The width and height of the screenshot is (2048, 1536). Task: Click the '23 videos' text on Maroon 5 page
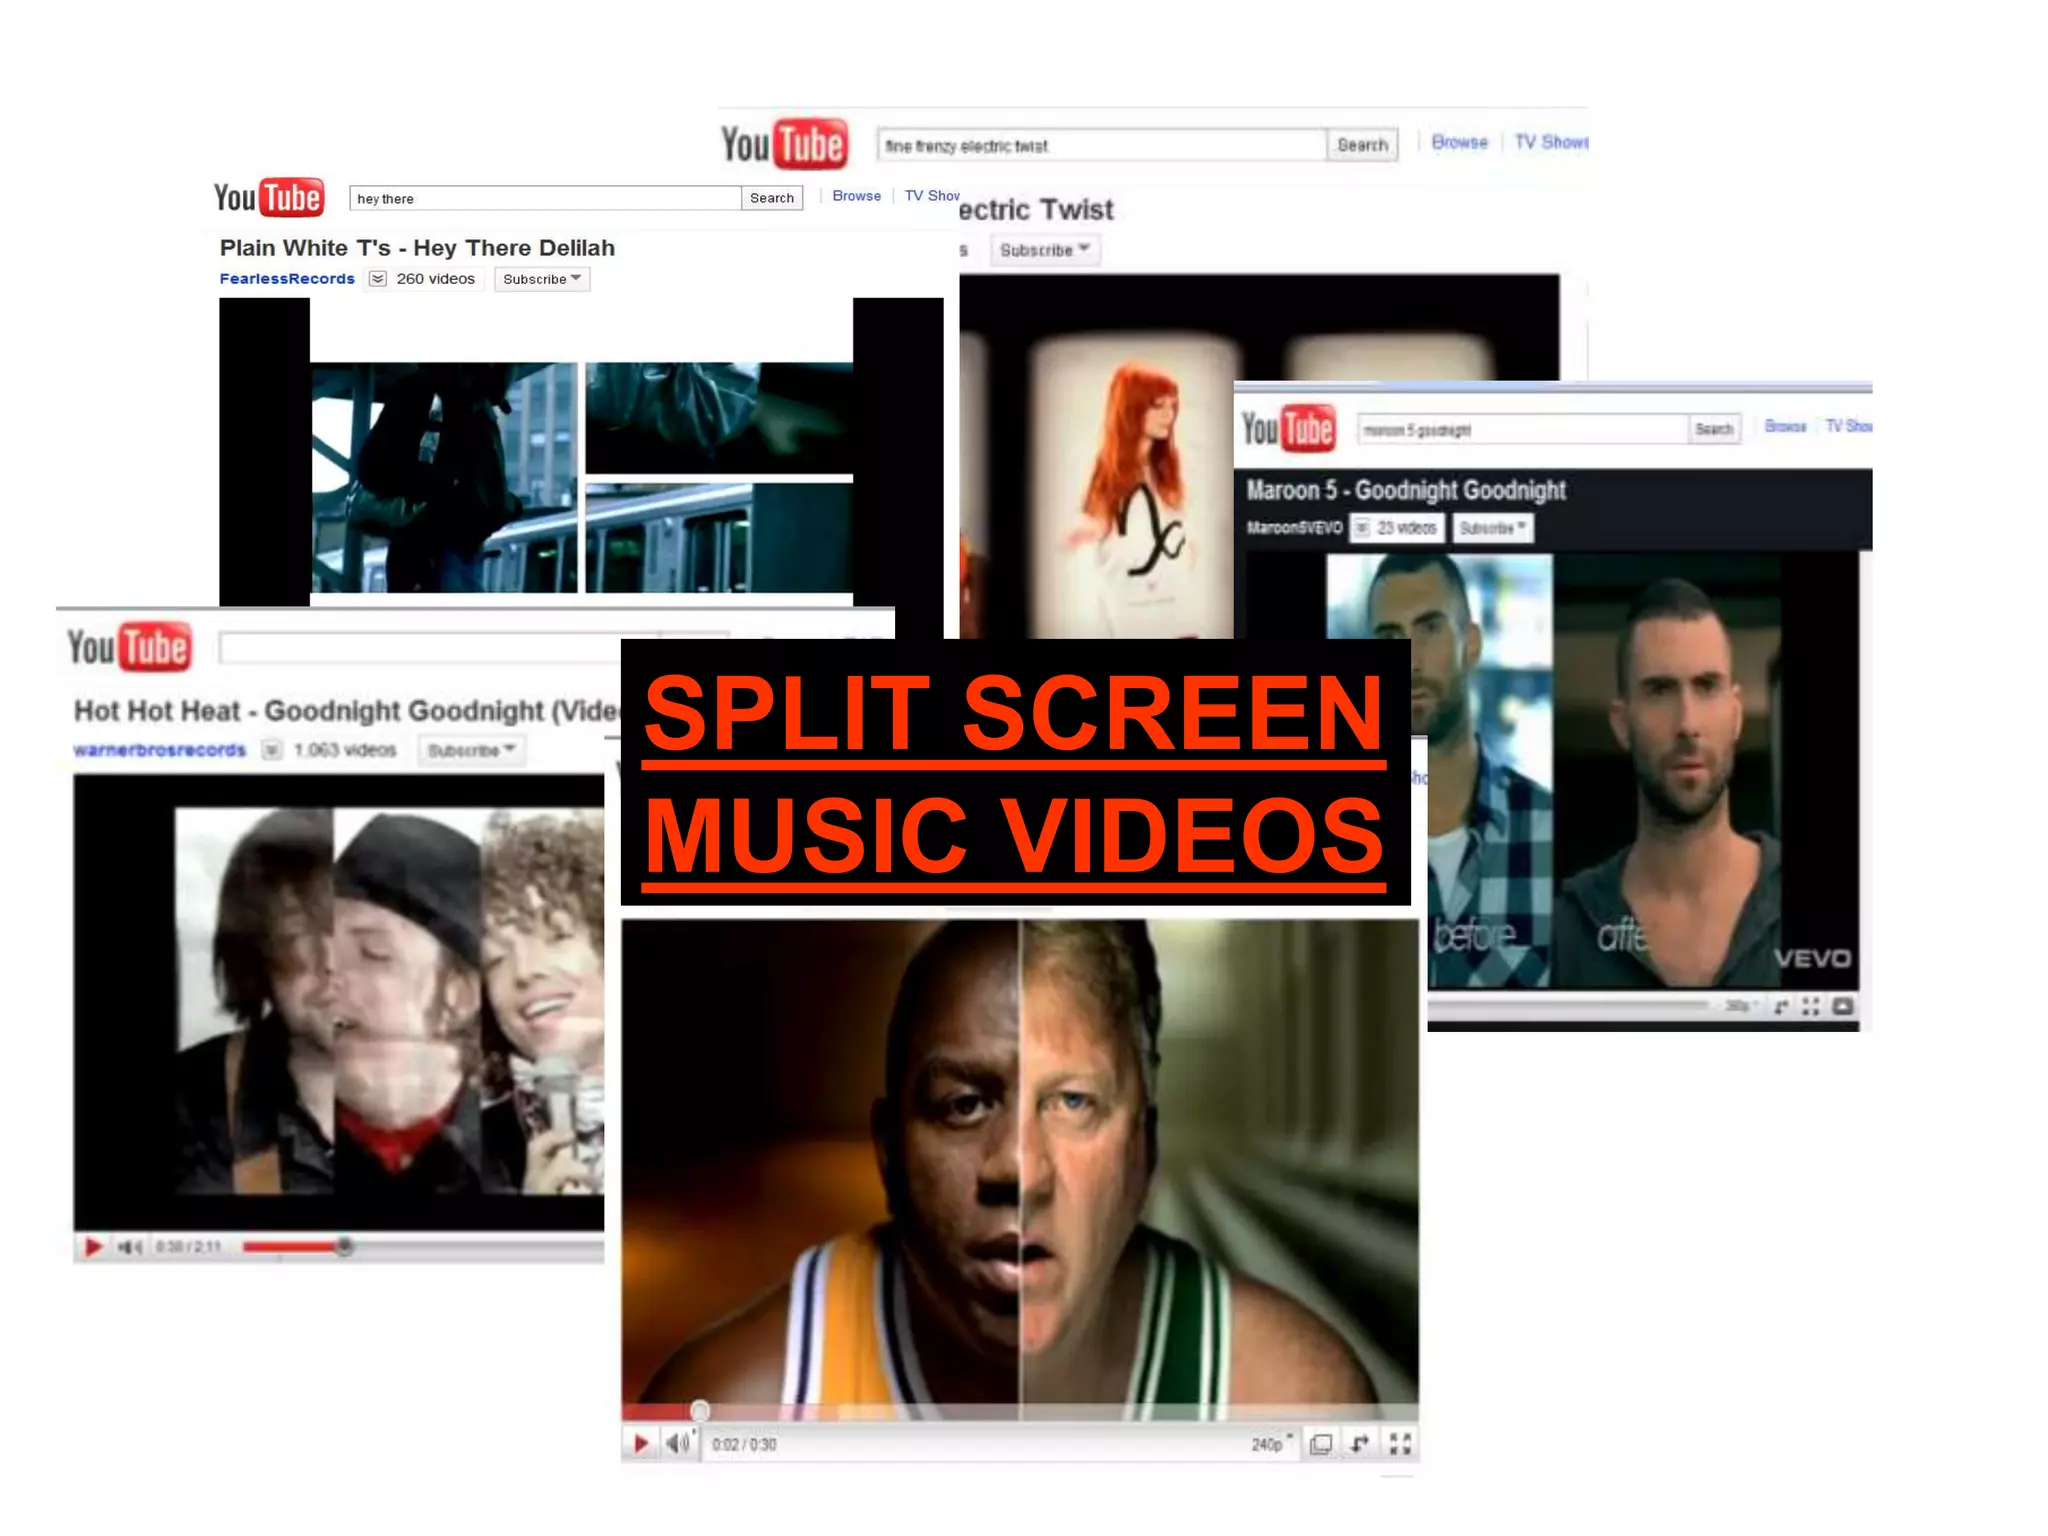(x=1406, y=528)
